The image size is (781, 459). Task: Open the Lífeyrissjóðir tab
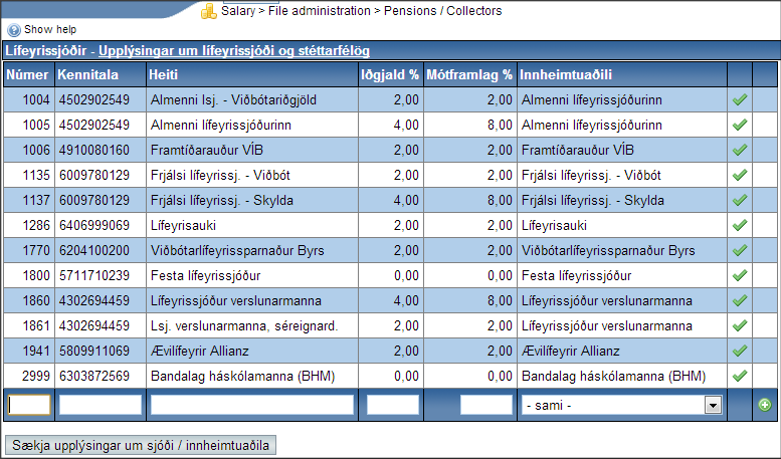[x=49, y=50]
